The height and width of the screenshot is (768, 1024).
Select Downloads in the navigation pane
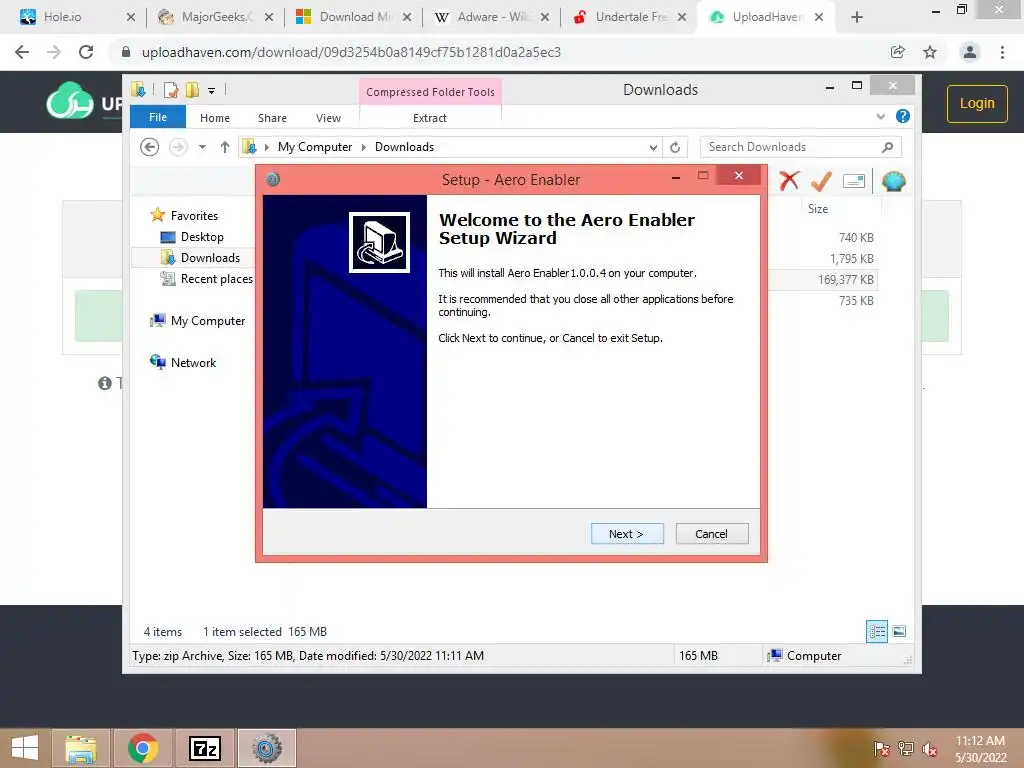pos(210,257)
